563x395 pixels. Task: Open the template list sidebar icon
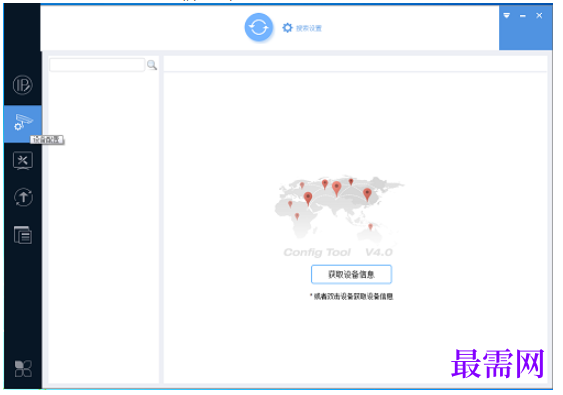pos(23,235)
